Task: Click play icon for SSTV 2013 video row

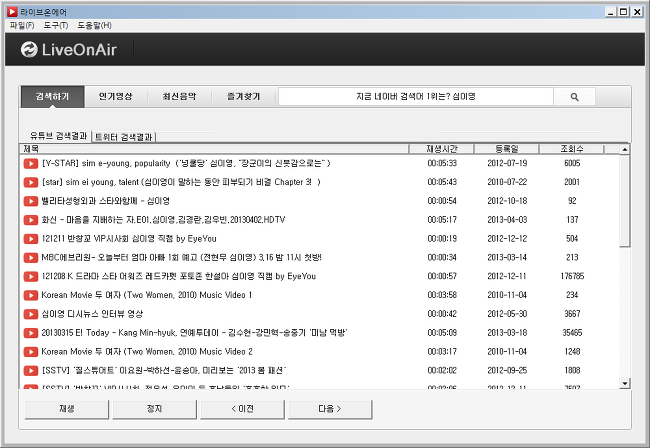Action: [x=31, y=371]
